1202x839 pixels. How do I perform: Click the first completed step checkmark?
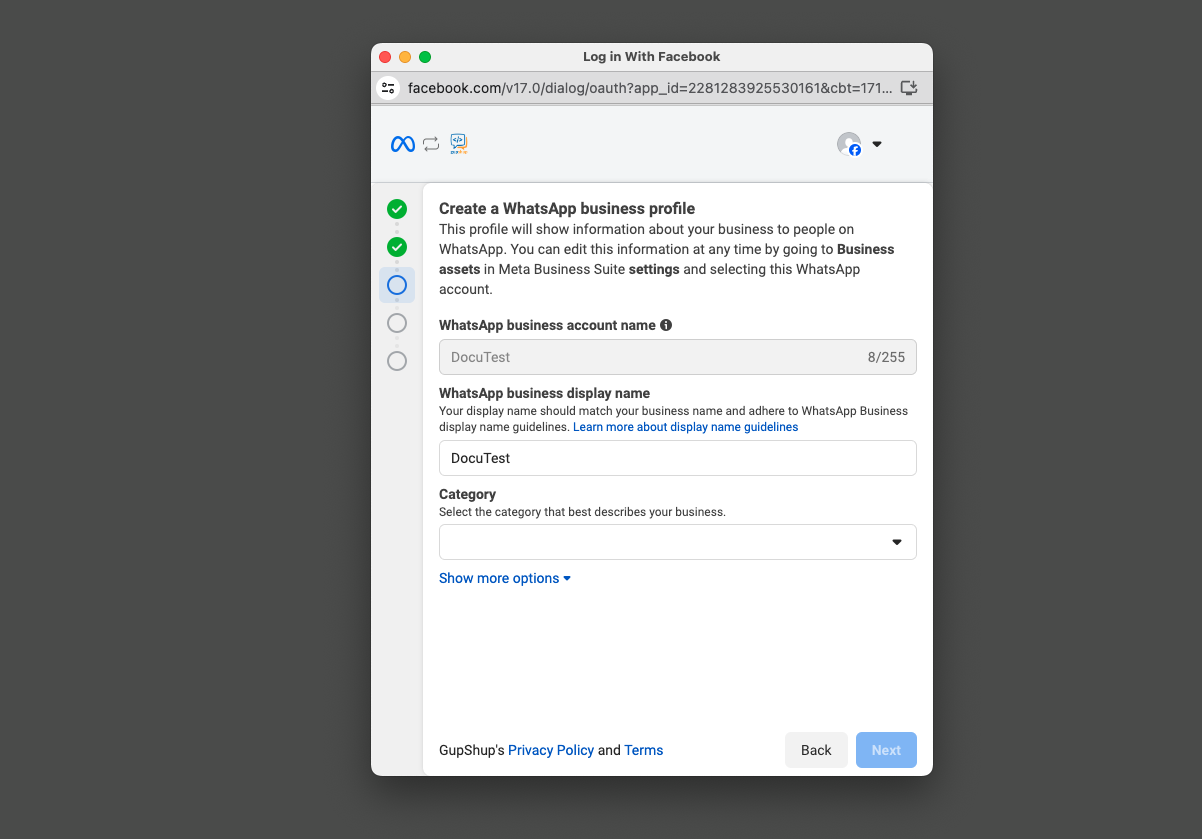397,209
